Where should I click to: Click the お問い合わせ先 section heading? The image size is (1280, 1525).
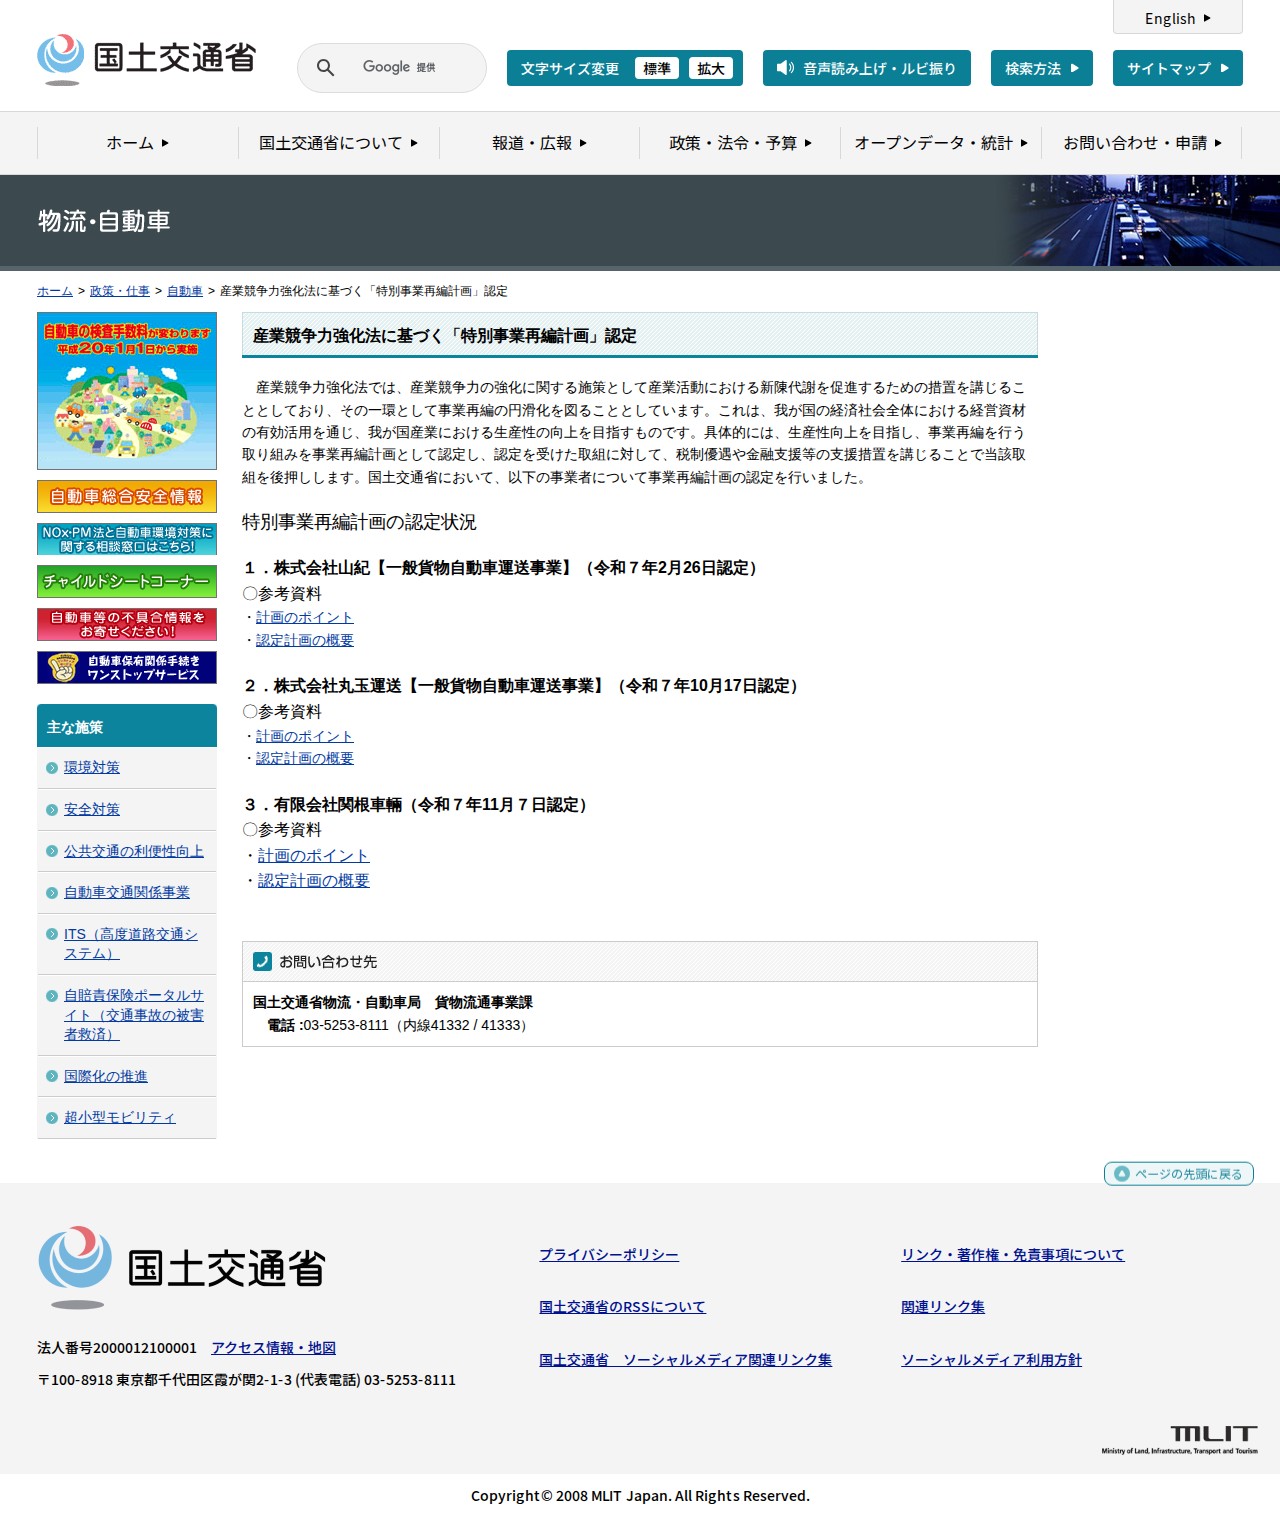(328, 962)
